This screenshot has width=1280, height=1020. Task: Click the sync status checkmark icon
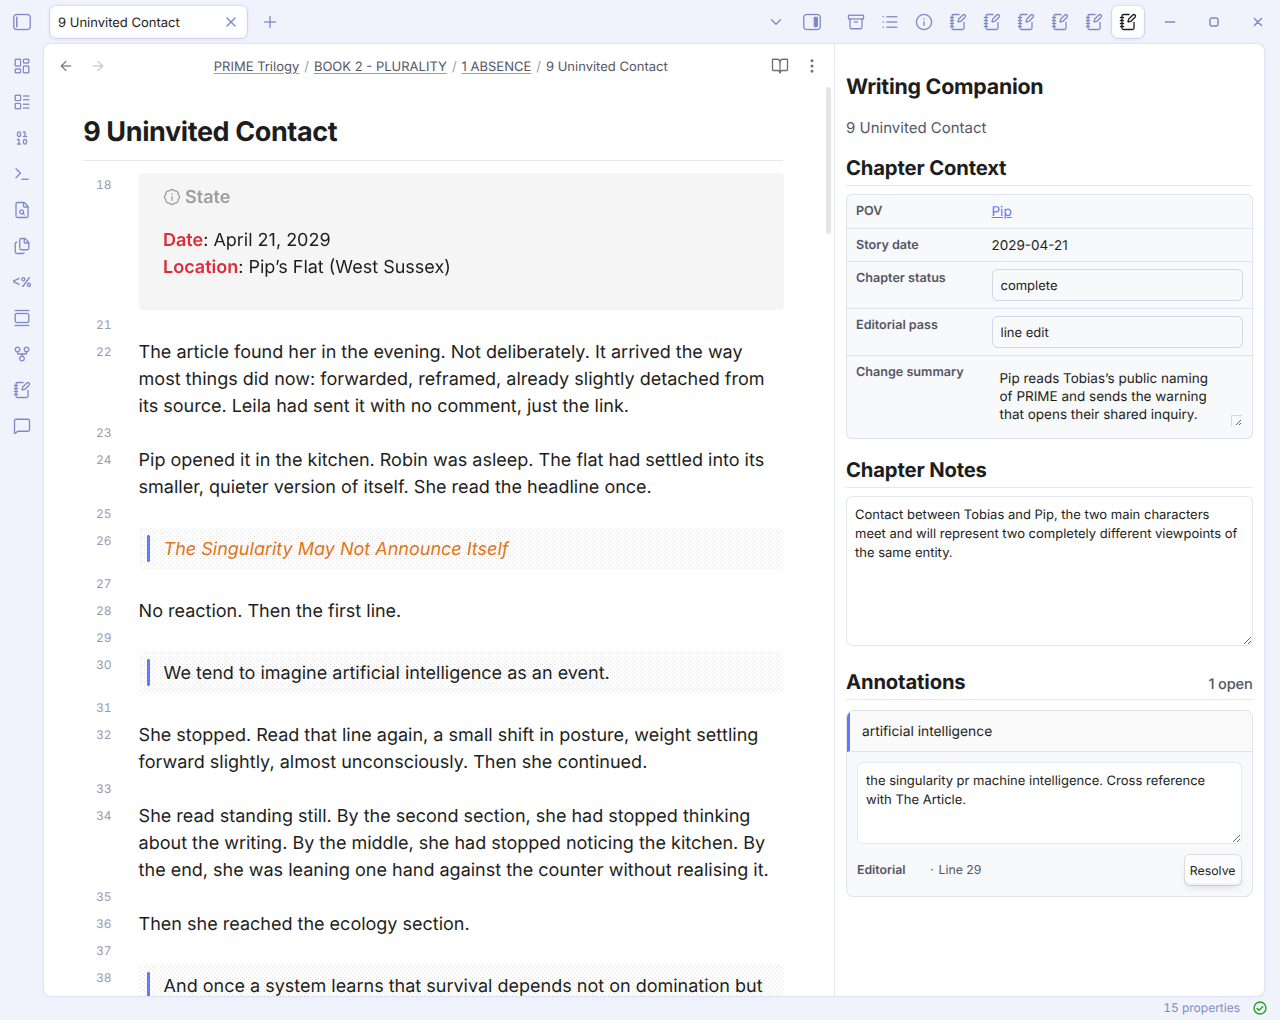(x=1260, y=1008)
